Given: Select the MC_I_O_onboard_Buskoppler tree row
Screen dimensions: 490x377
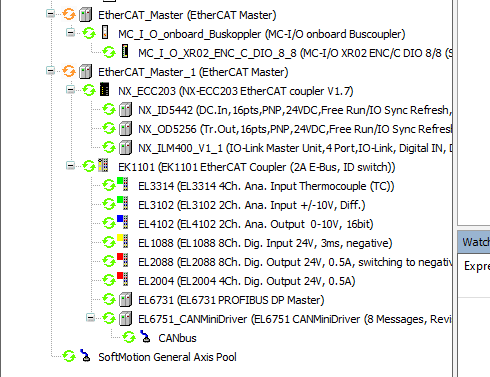Looking at the screenshot, I should [x=262, y=34].
